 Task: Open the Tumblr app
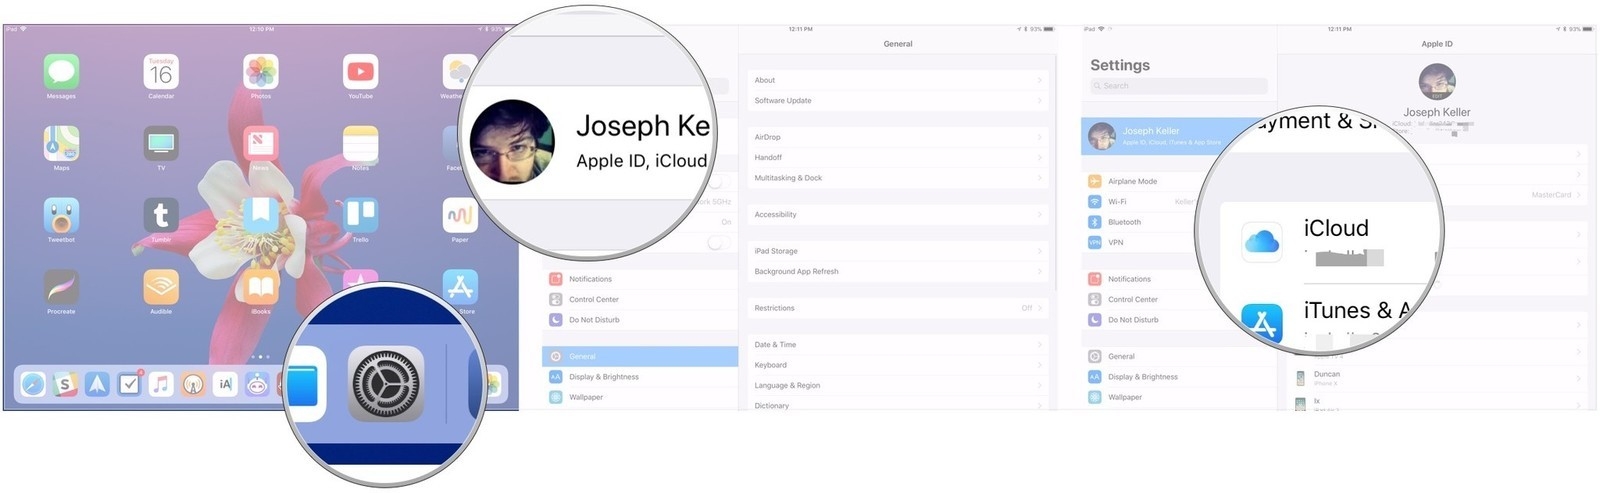tap(161, 216)
